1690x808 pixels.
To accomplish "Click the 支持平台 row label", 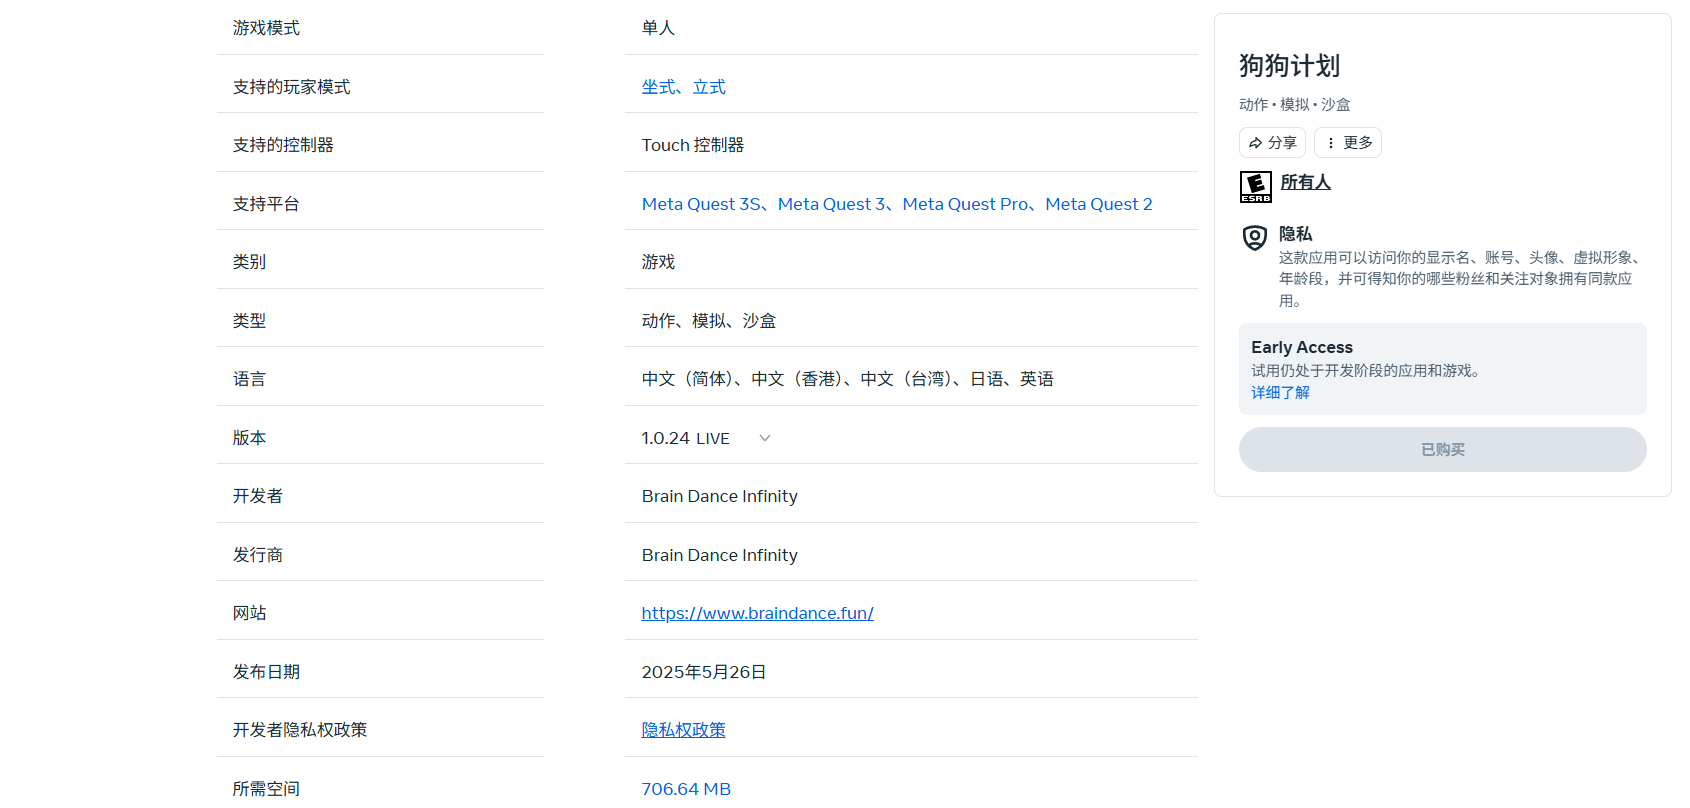I will pos(266,204).
